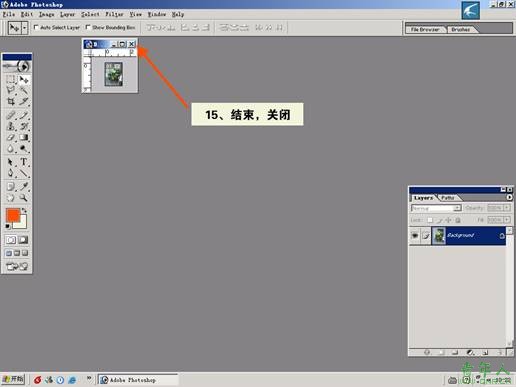Screen dimensions: 516x387
Task: Select the Eraser tool
Action: pyautogui.click(x=11, y=137)
